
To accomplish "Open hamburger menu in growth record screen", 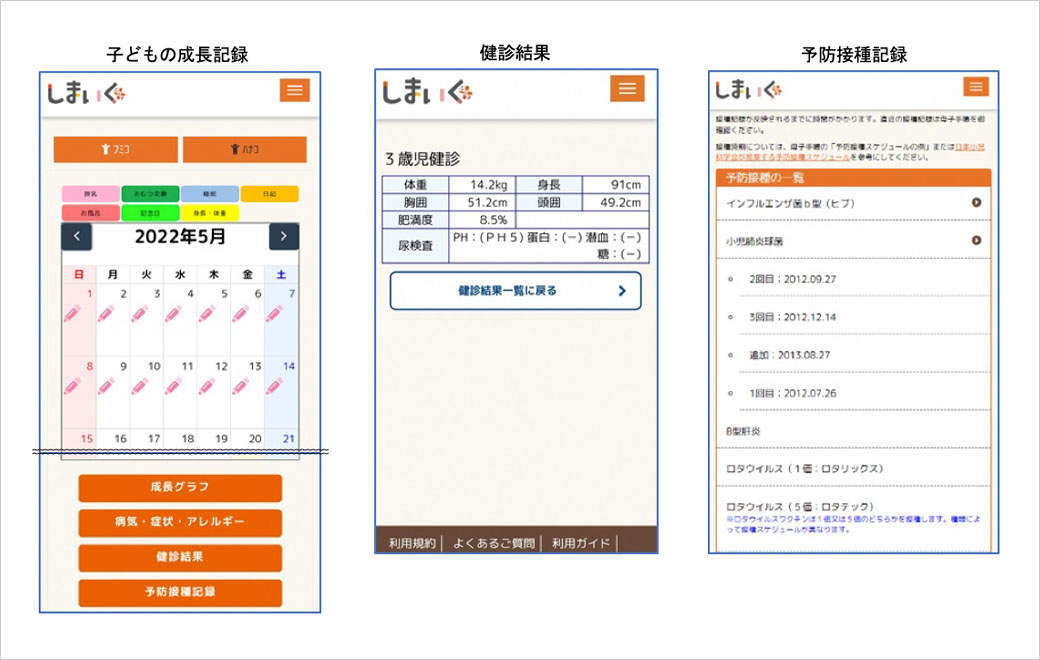I will 294,90.
